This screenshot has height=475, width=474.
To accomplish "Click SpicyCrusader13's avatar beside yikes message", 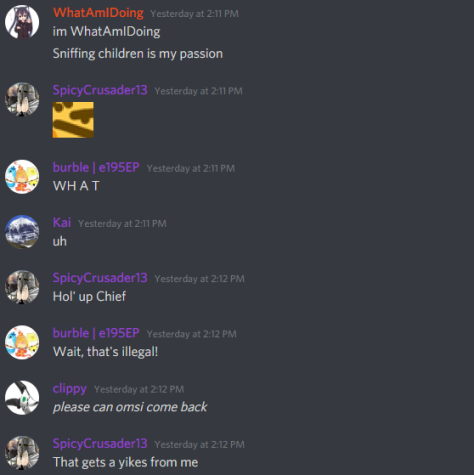I will (x=22, y=453).
